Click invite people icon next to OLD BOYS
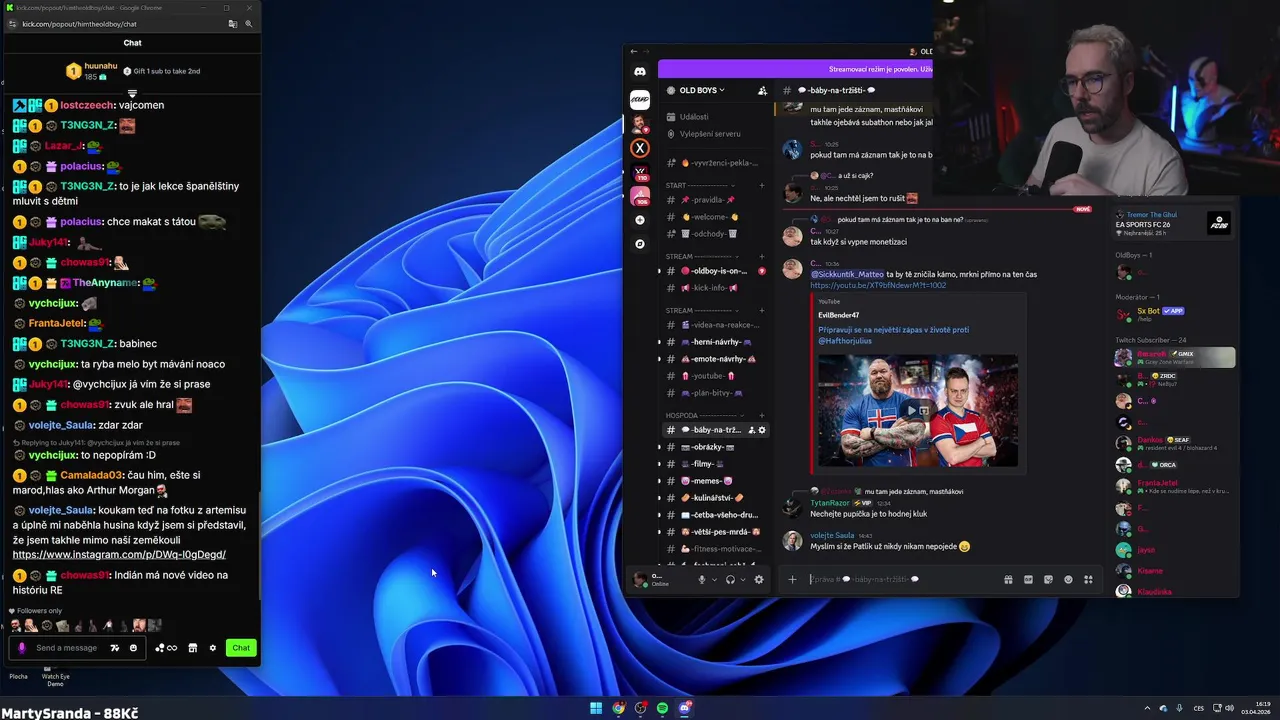This screenshot has height=720, width=1280. (762, 90)
